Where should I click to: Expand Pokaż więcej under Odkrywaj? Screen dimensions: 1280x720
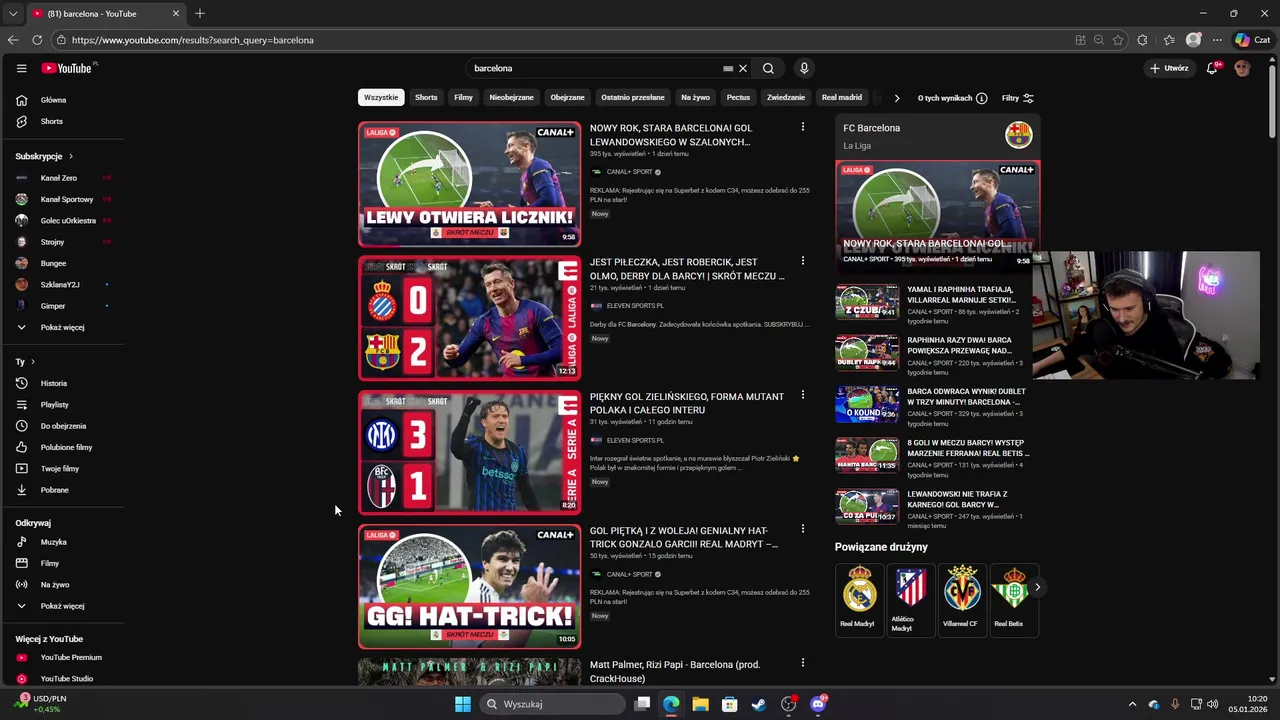point(62,605)
